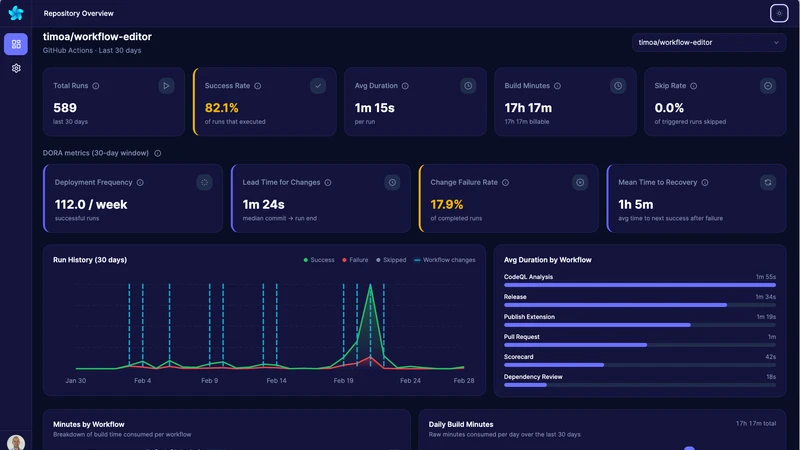Toggle the Success series in chart legend
Screen dimensions: 800x450
[x=319, y=260]
